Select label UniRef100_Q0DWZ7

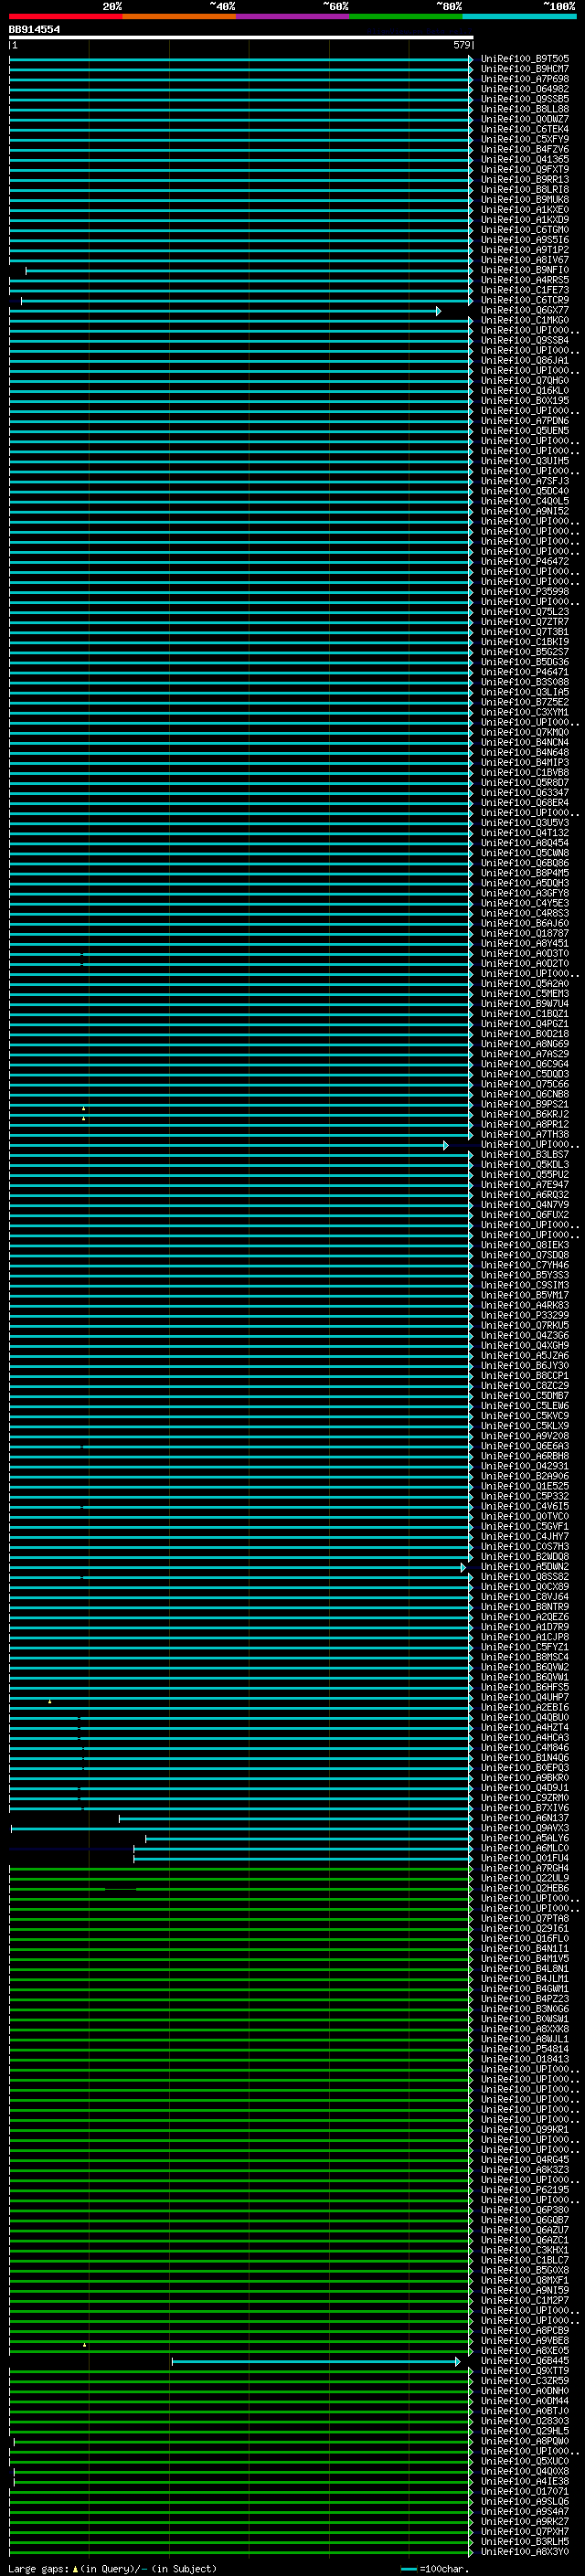525,119
